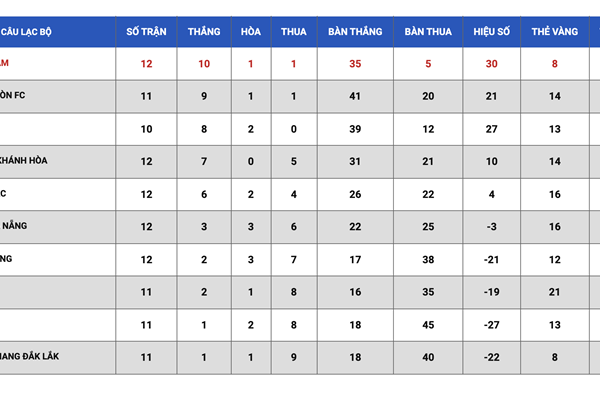Screen dimensions: 600x400
Task: Click the BÀN THUA column header
Action: click(428, 31)
